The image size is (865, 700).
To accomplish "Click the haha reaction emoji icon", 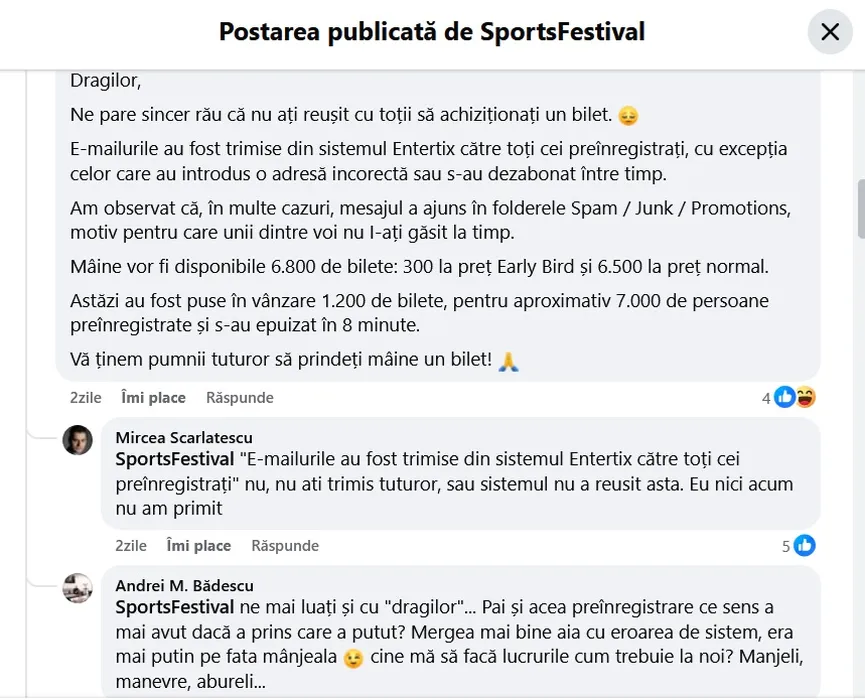I will [805, 398].
